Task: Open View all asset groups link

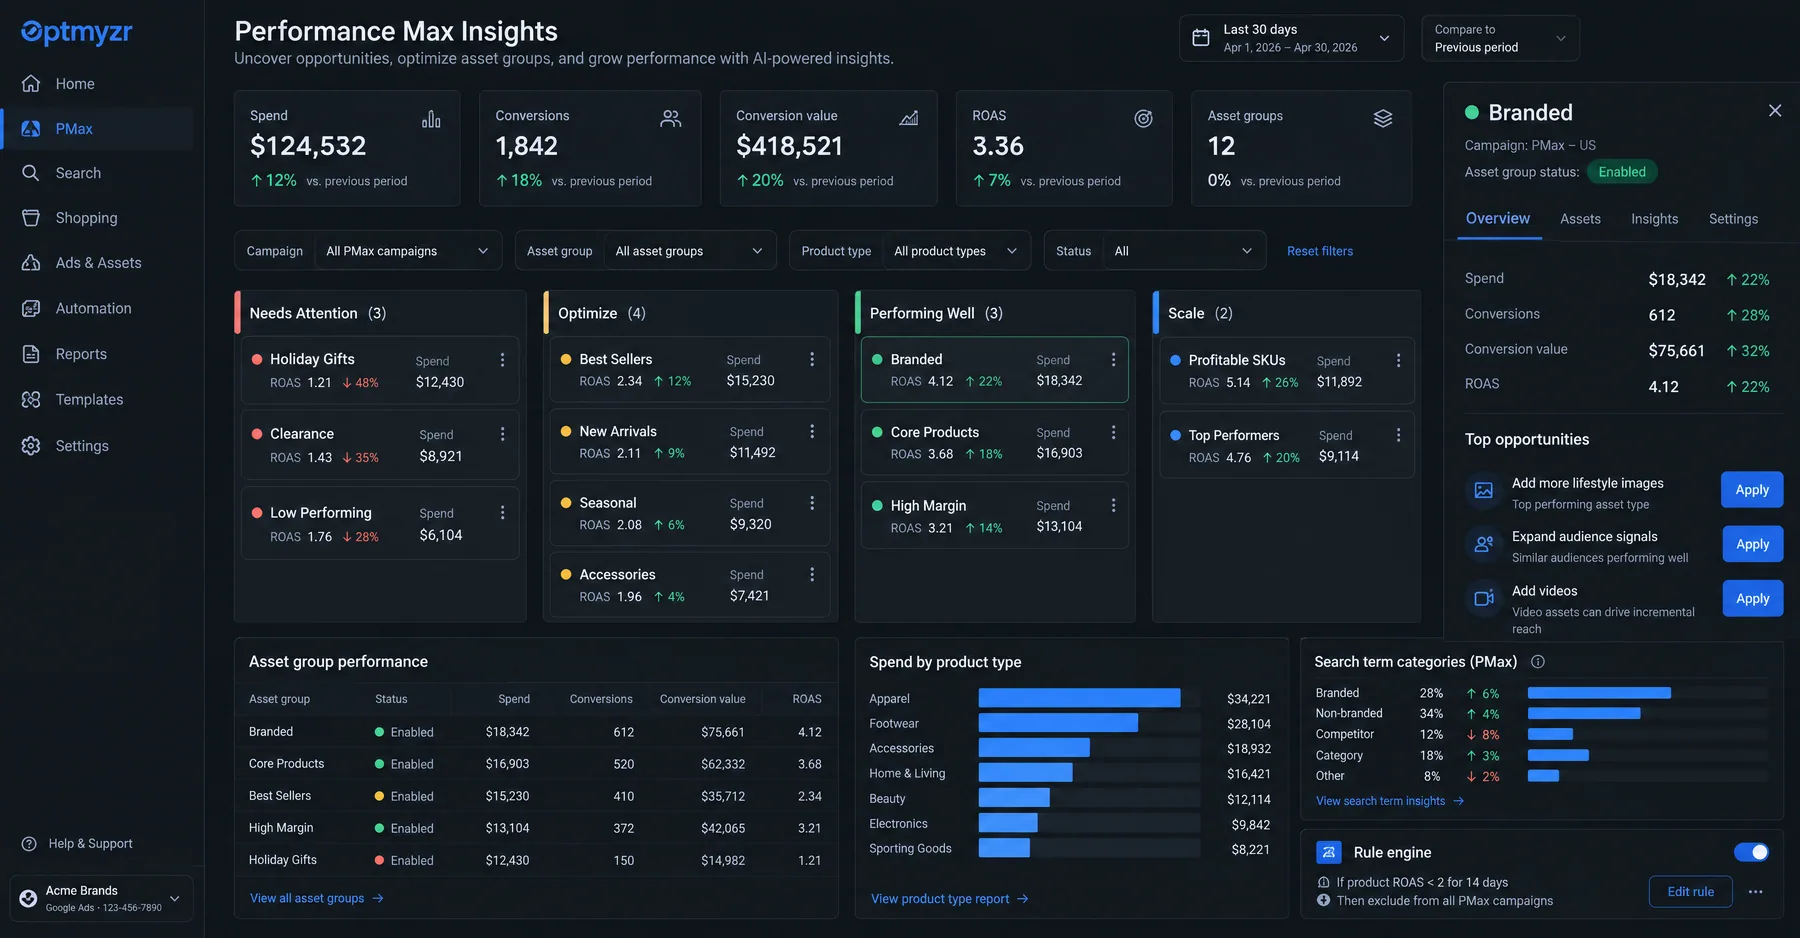Action: tap(317, 899)
